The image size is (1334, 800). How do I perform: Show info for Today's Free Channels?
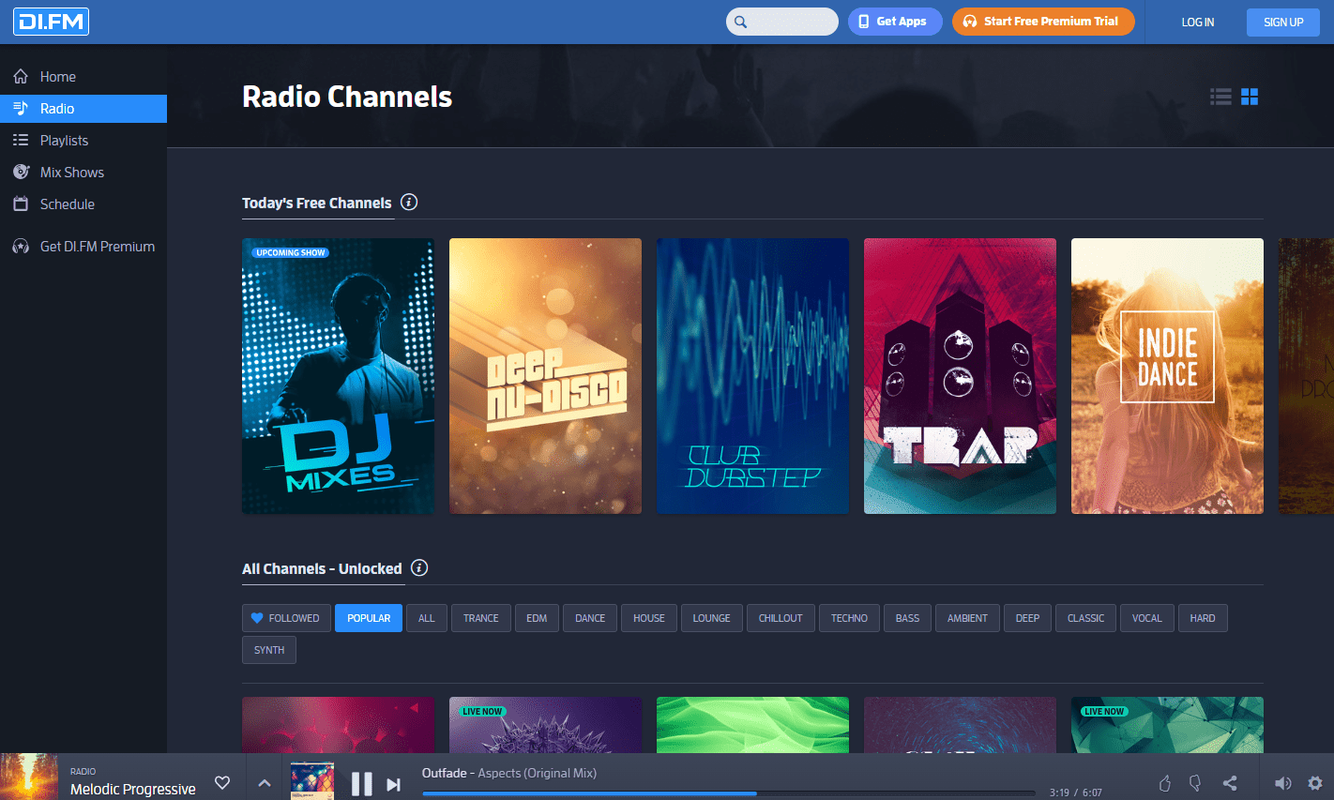[x=409, y=202]
